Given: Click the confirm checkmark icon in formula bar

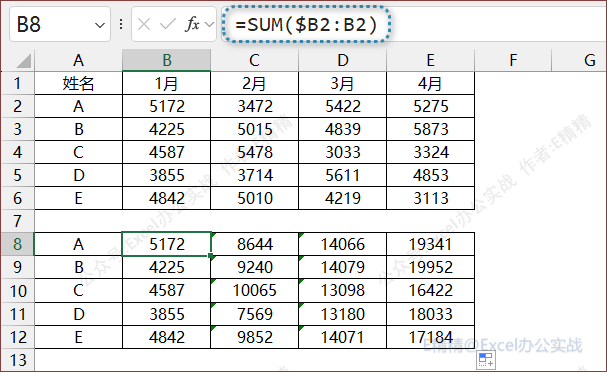Looking at the screenshot, I should 167,25.
